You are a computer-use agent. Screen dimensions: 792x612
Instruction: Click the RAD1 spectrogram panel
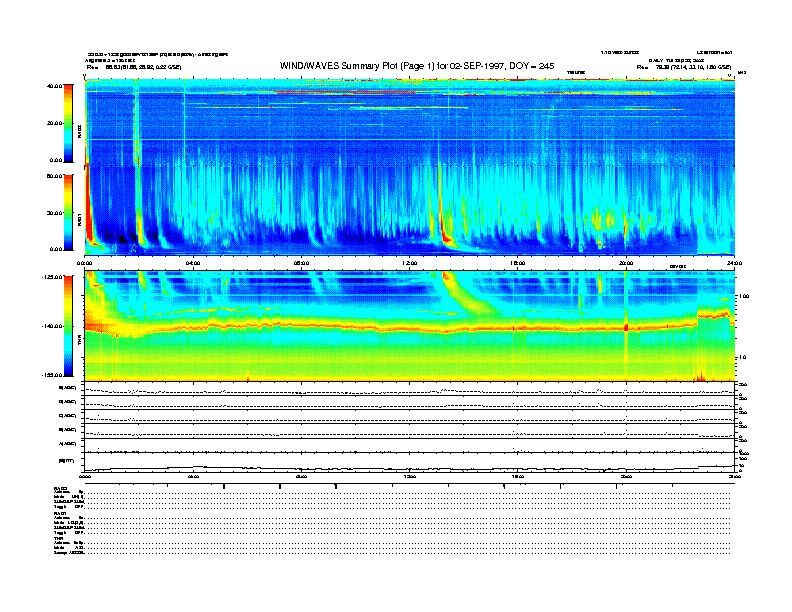click(410, 211)
